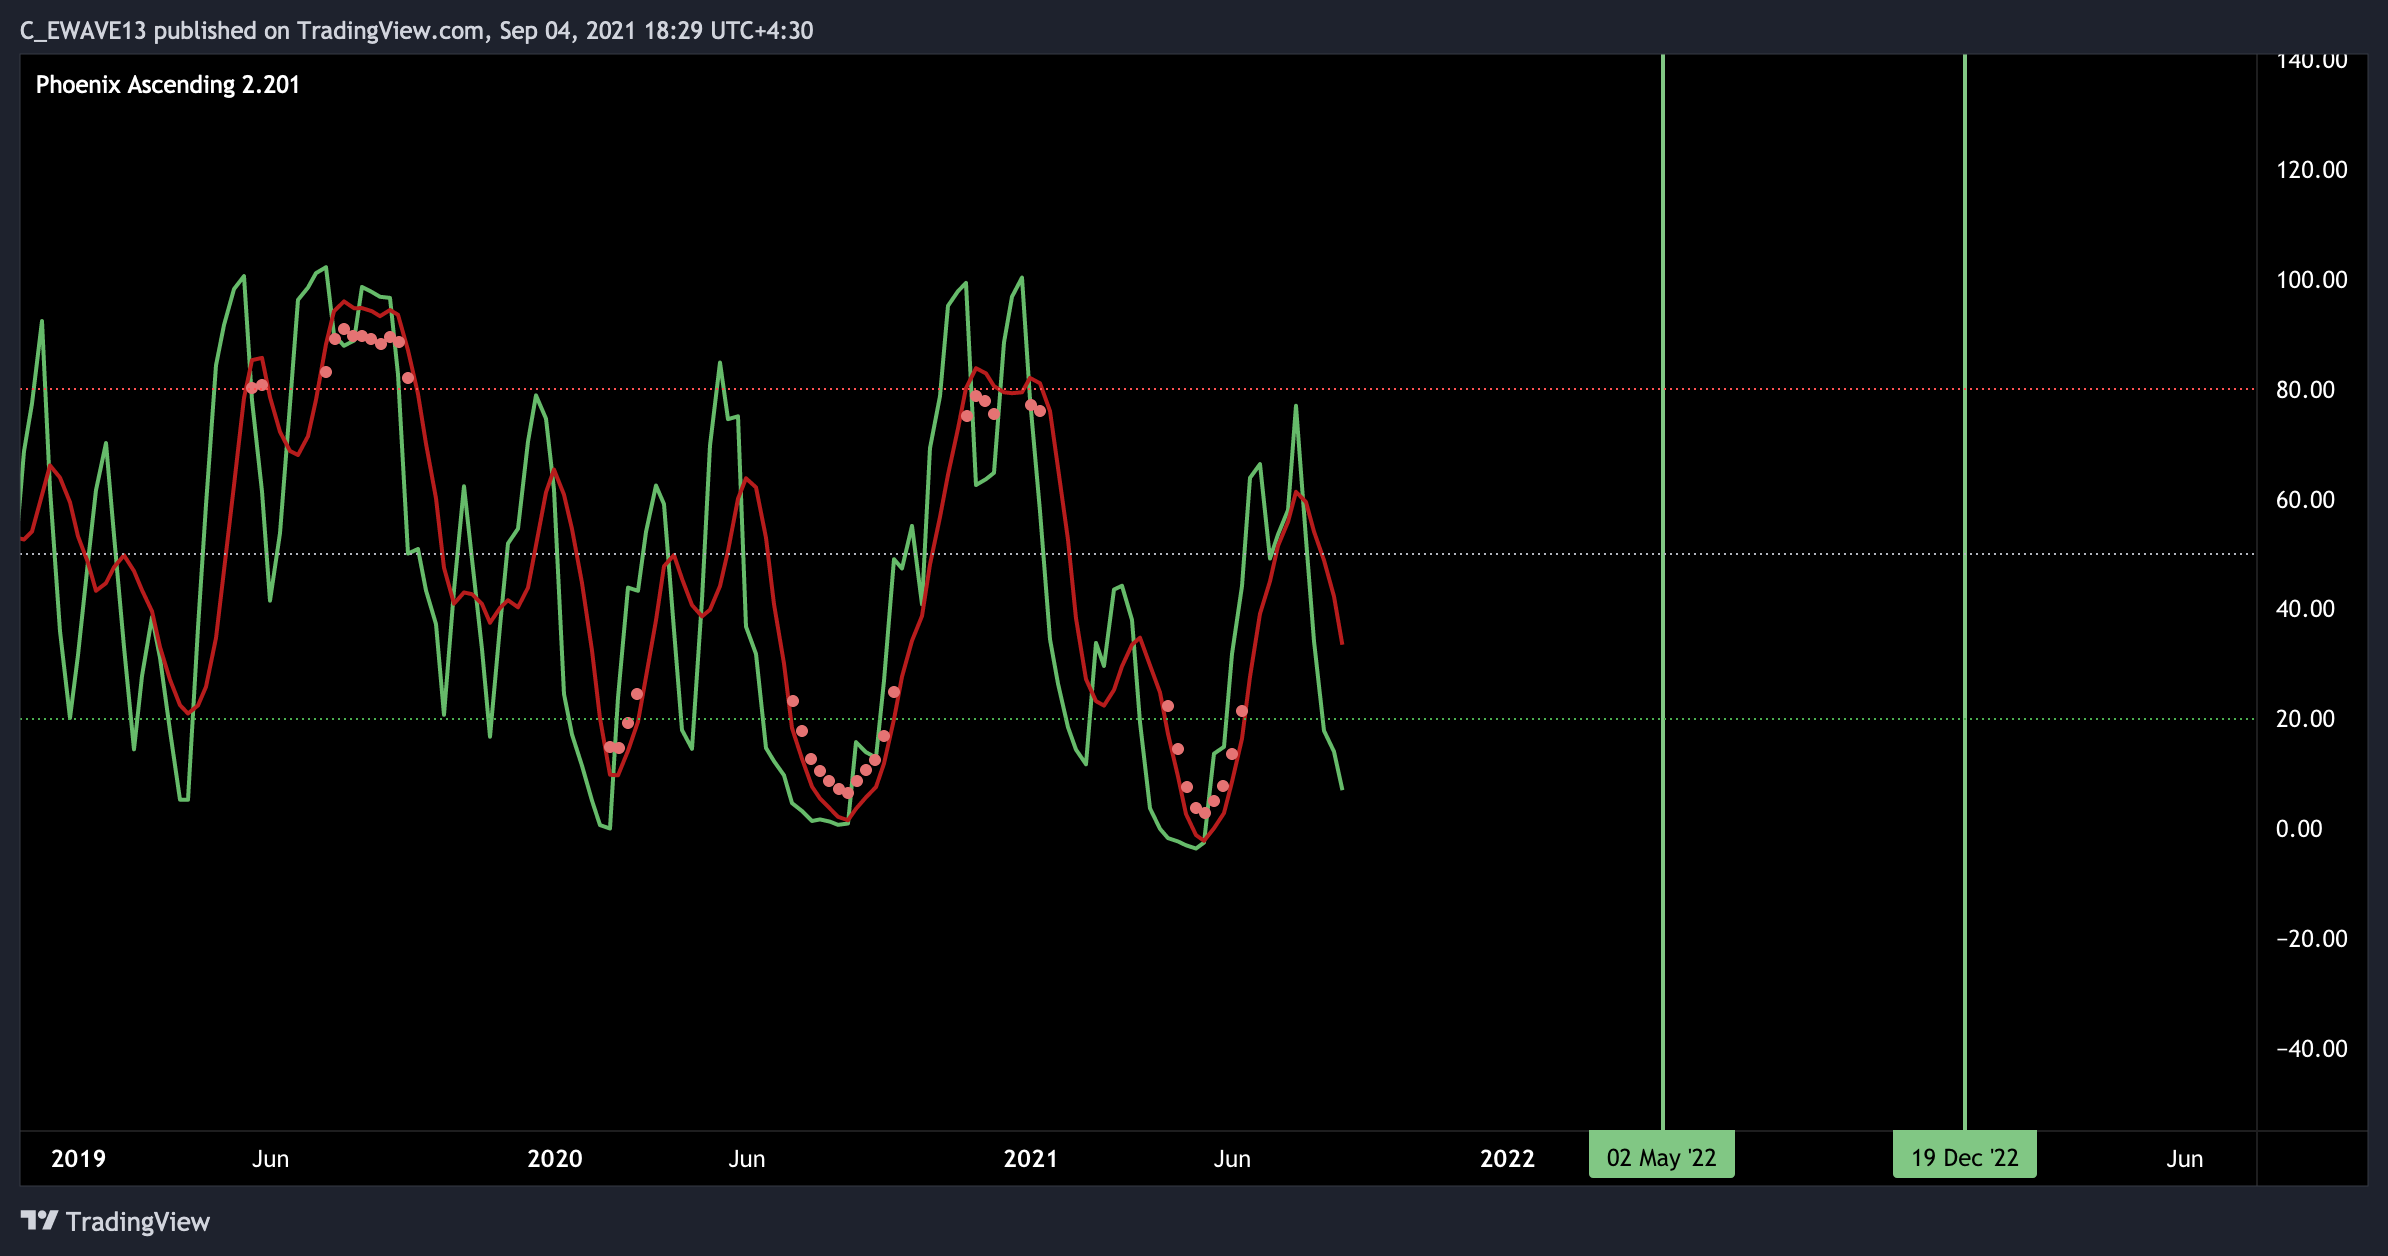Click the 2021 time axis label

pos(1031,1159)
